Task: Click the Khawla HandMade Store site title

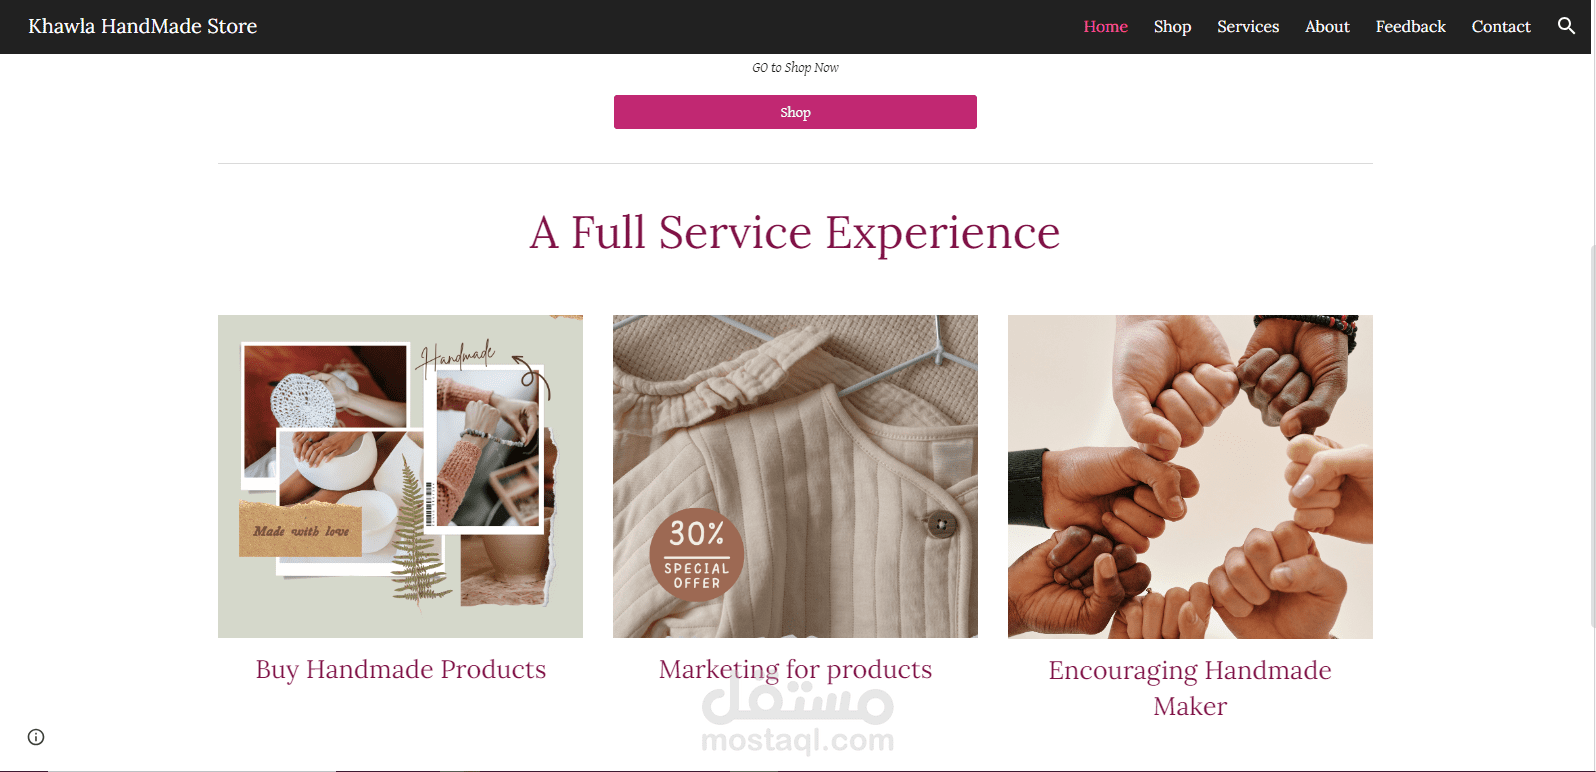Action: pyautogui.click(x=143, y=26)
